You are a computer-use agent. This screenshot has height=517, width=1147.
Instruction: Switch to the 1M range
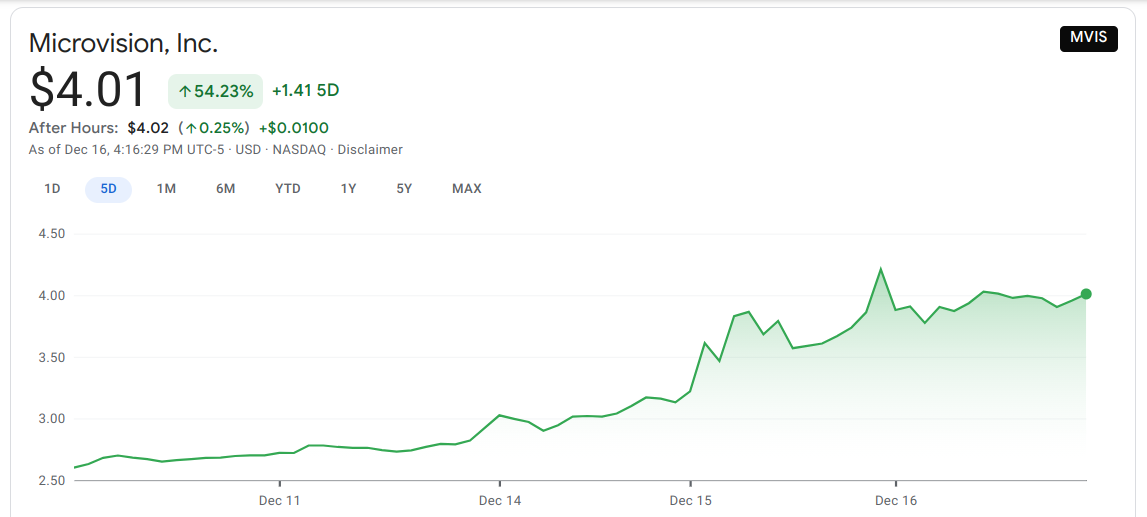coord(166,189)
